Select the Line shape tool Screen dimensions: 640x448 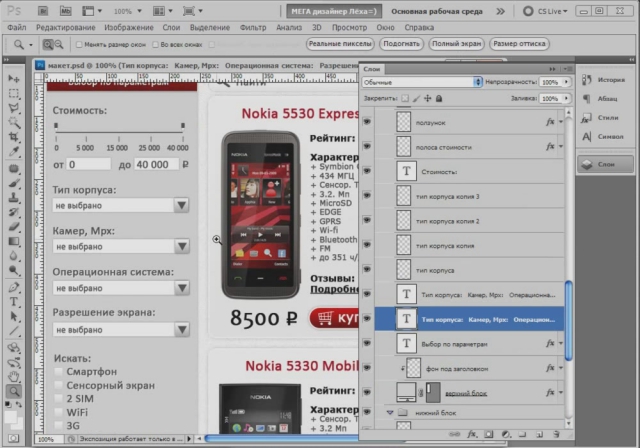tap(14, 331)
